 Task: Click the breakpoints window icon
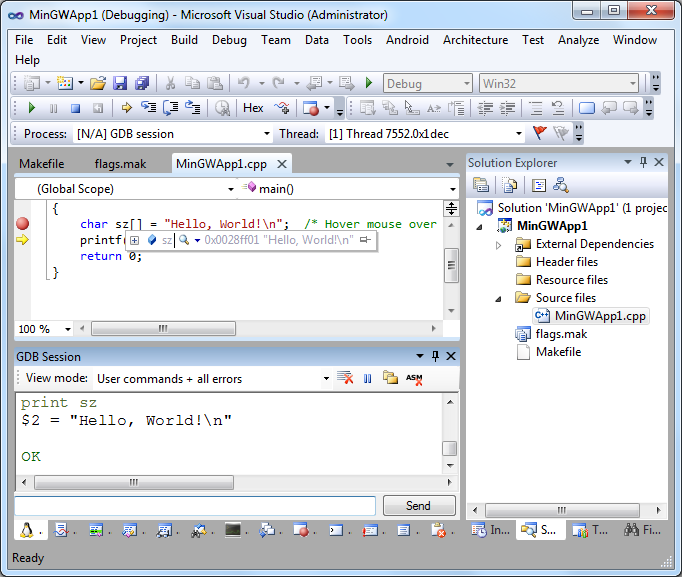point(311,108)
